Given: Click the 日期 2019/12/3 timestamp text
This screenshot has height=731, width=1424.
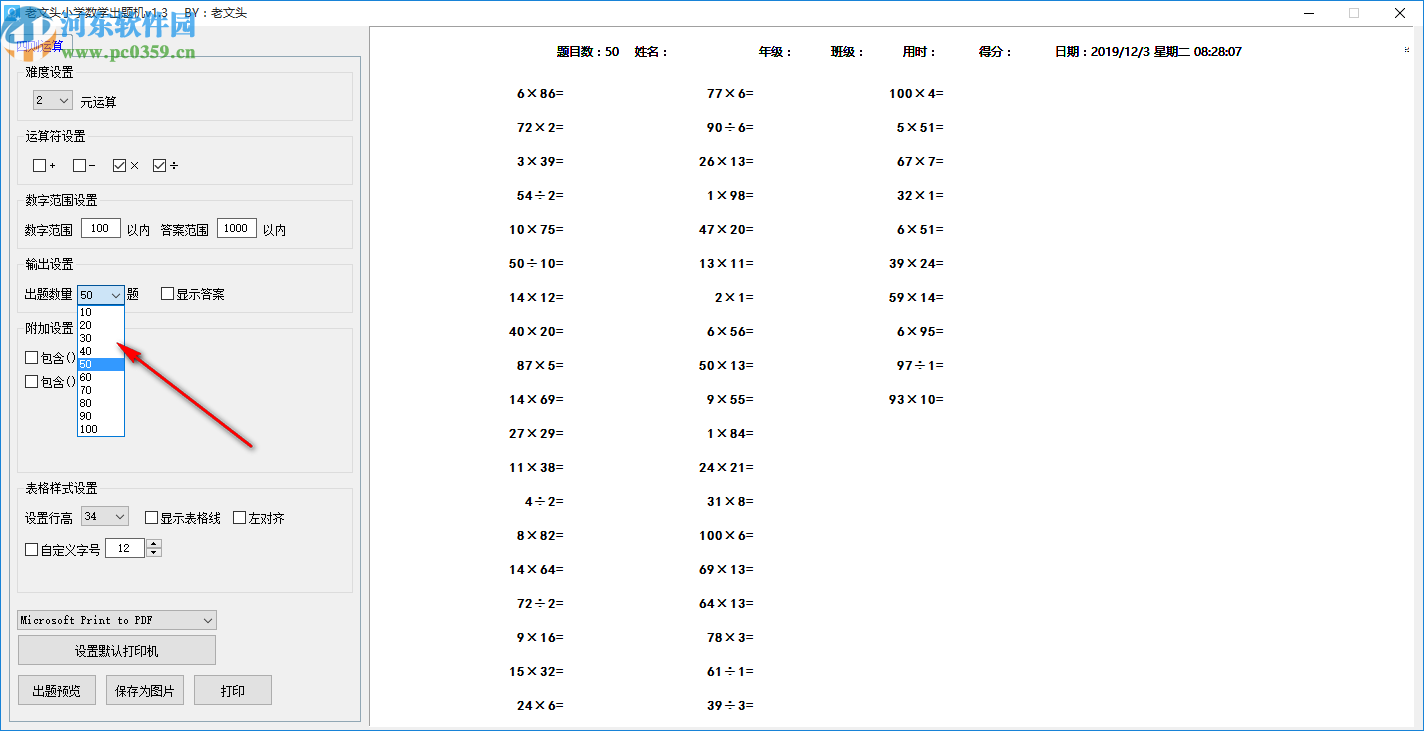Looking at the screenshot, I should [1148, 52].
